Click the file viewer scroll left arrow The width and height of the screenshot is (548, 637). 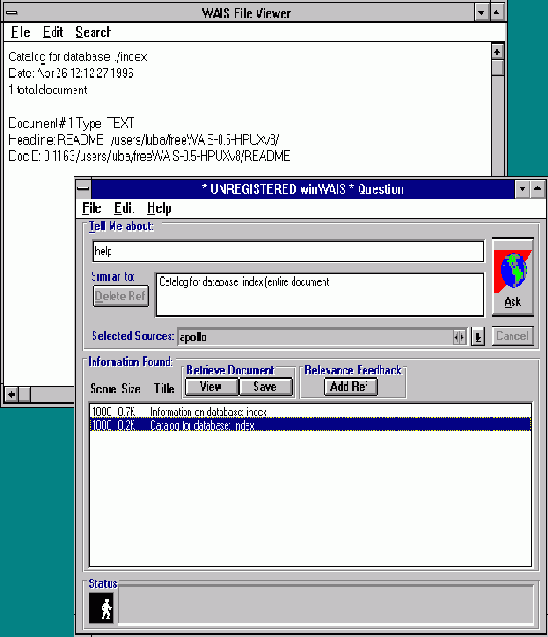(x=11, y=394)
